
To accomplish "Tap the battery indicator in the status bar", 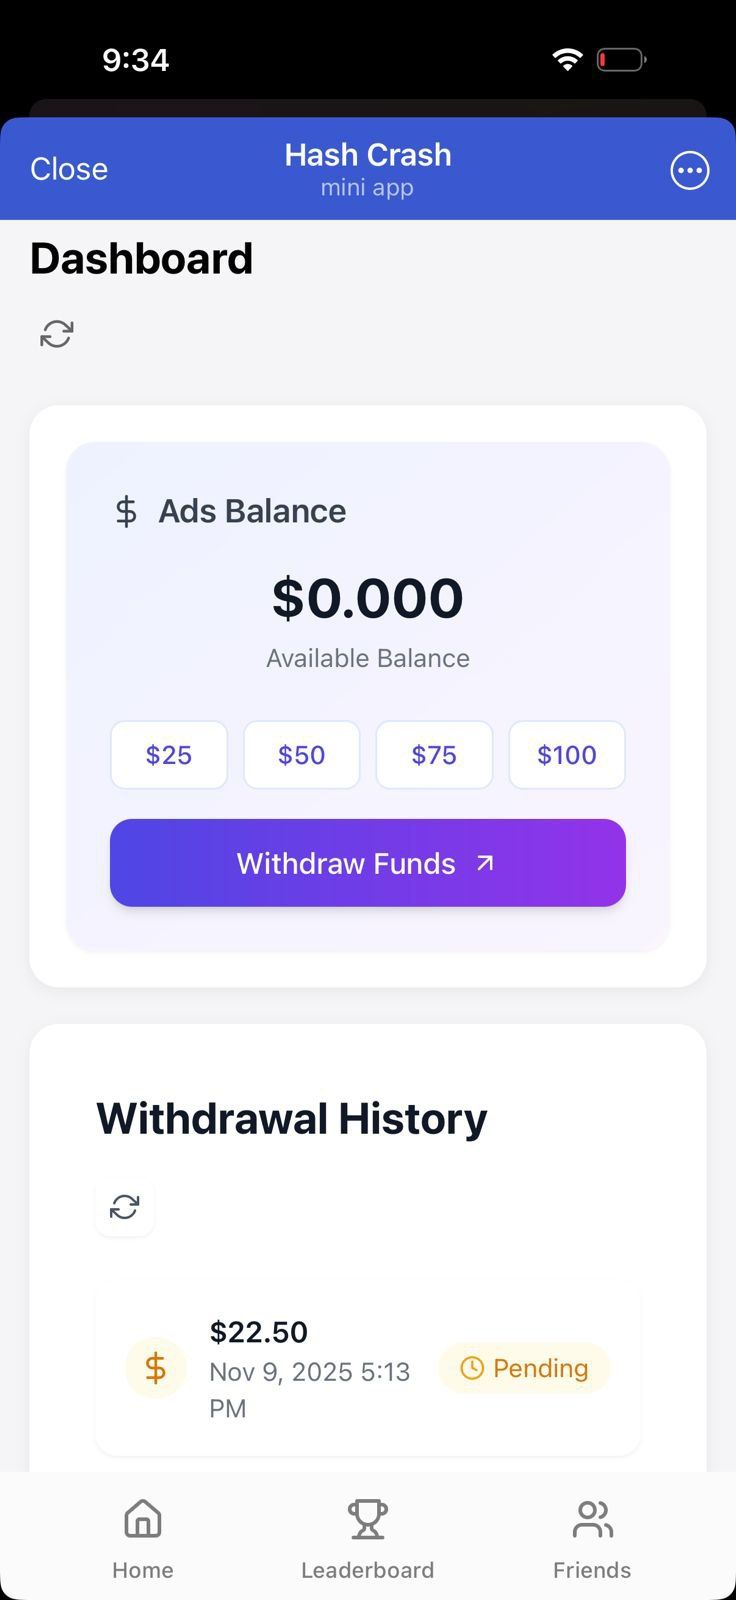I will [621, 60].
